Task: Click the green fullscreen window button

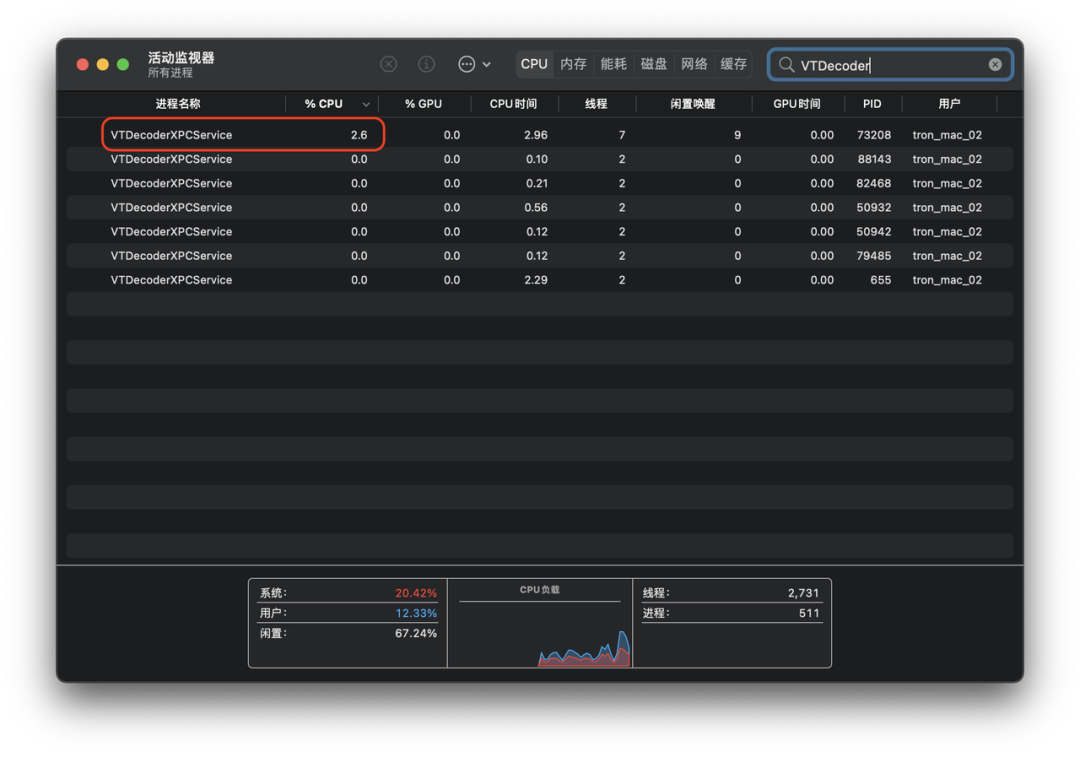Action: 123,64
